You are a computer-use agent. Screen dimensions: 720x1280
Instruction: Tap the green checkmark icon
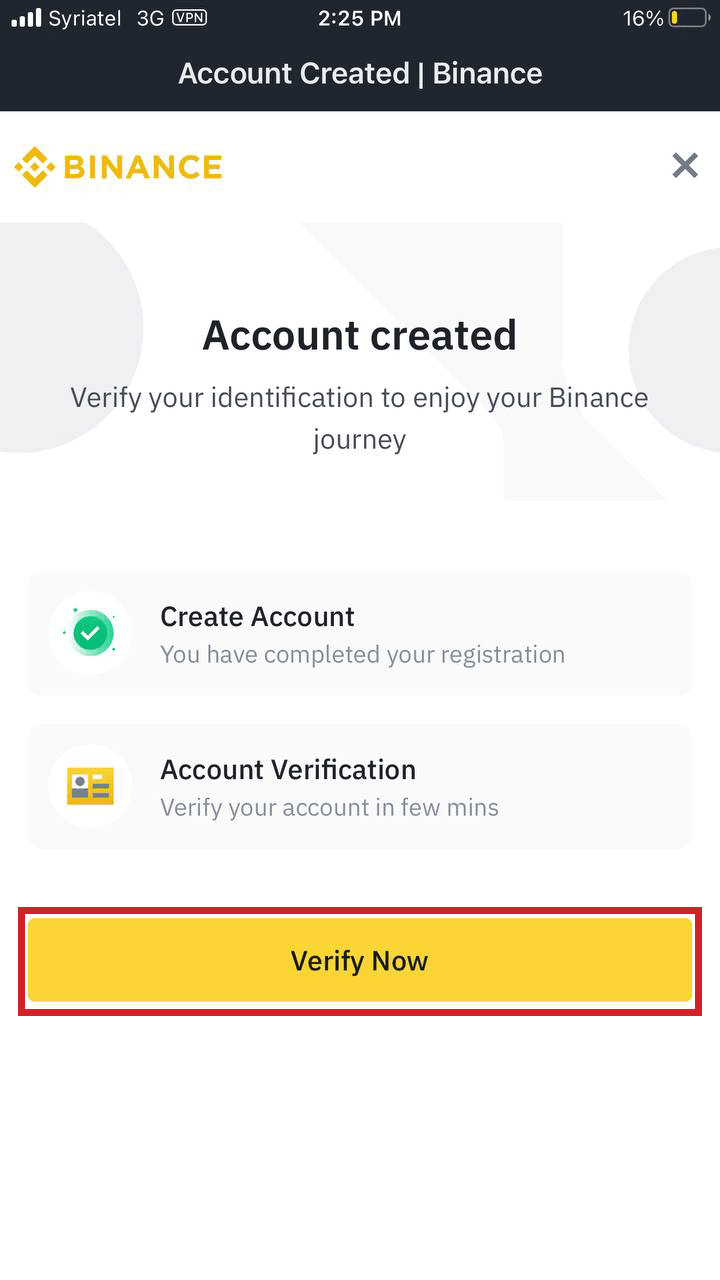click(x=91, y=633)
